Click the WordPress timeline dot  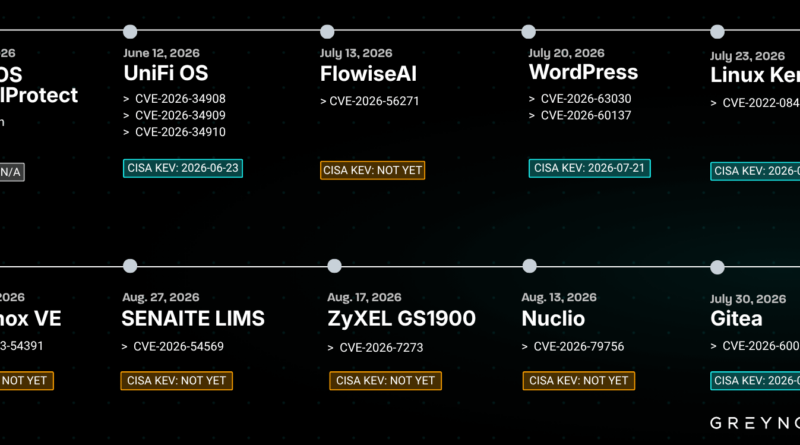pyautogui.click(x=529, y=32)
